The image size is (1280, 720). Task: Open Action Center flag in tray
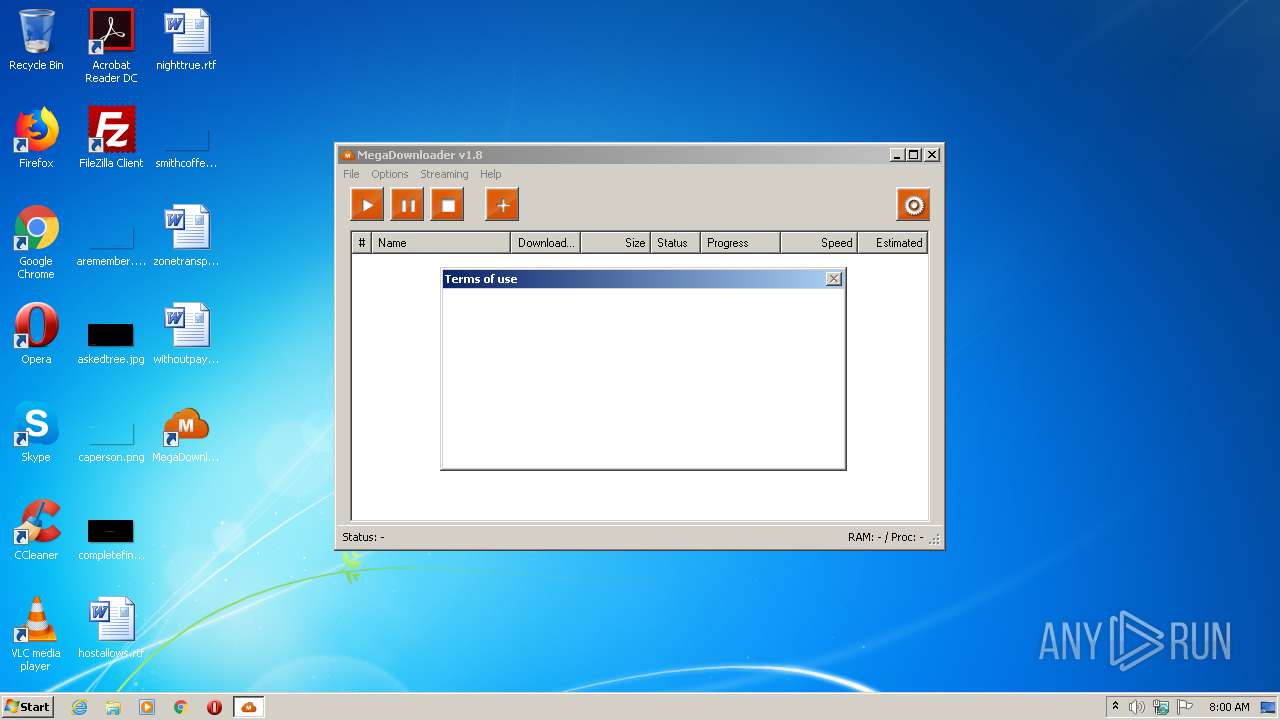[x=1186, y=707]
